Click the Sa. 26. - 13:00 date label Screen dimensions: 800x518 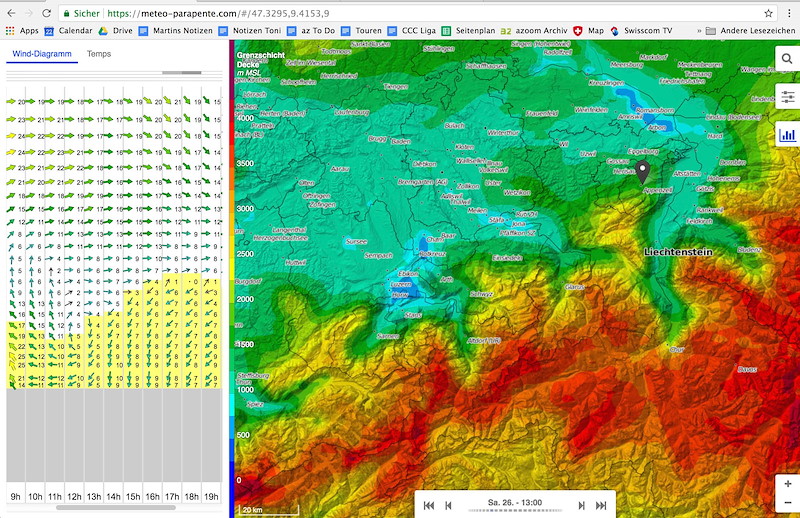coord(515,502)
